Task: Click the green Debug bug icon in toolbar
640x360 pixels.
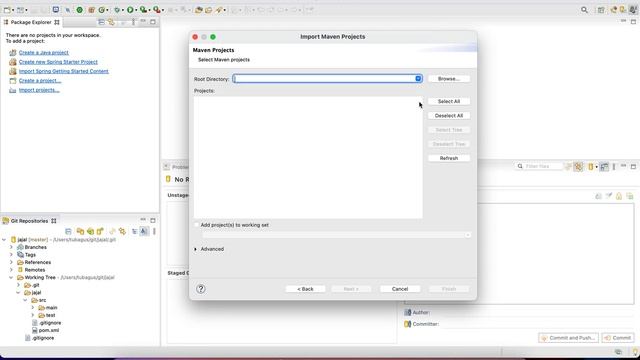Action: point(117,10)
